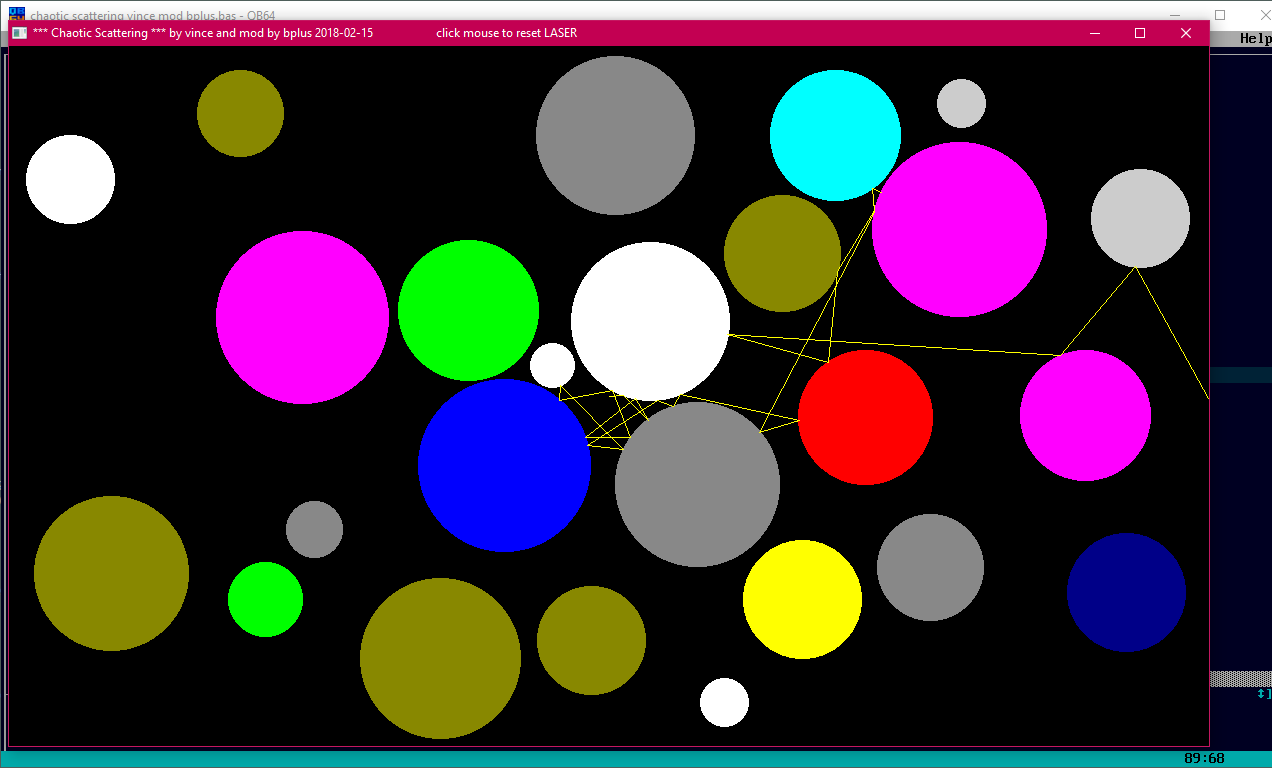Minimize the Chaotic Scattering window

(1095, 33)
